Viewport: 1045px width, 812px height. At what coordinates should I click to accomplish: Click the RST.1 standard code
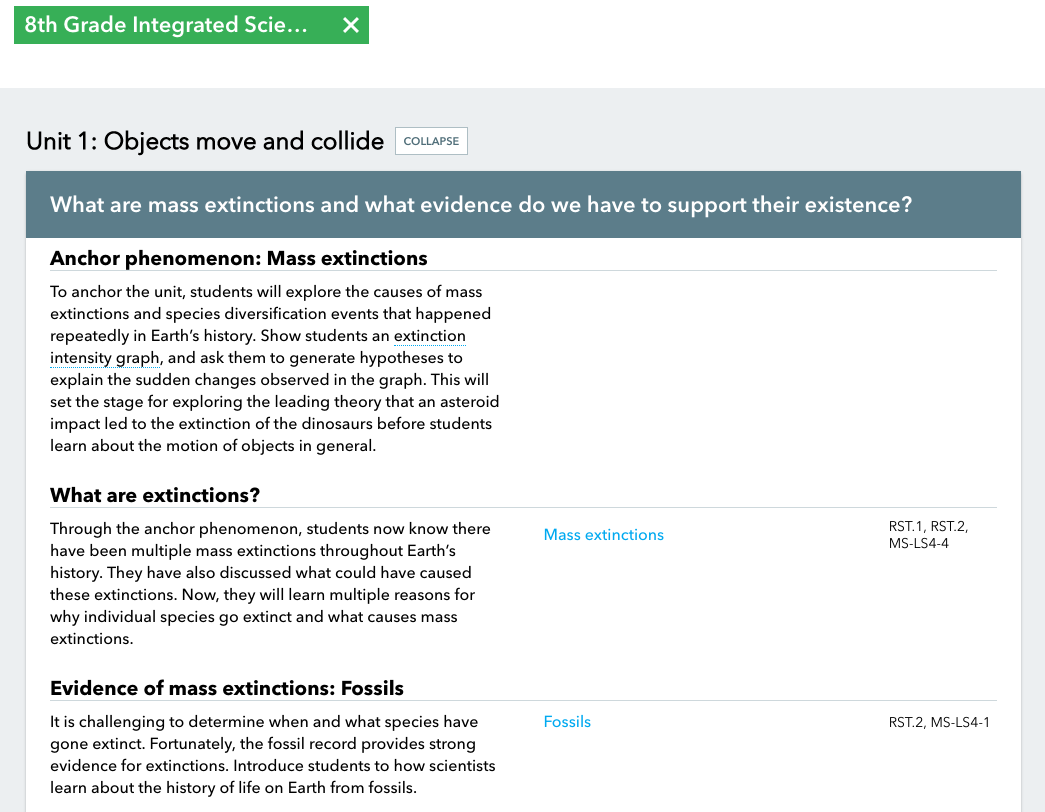pos(906,527)
